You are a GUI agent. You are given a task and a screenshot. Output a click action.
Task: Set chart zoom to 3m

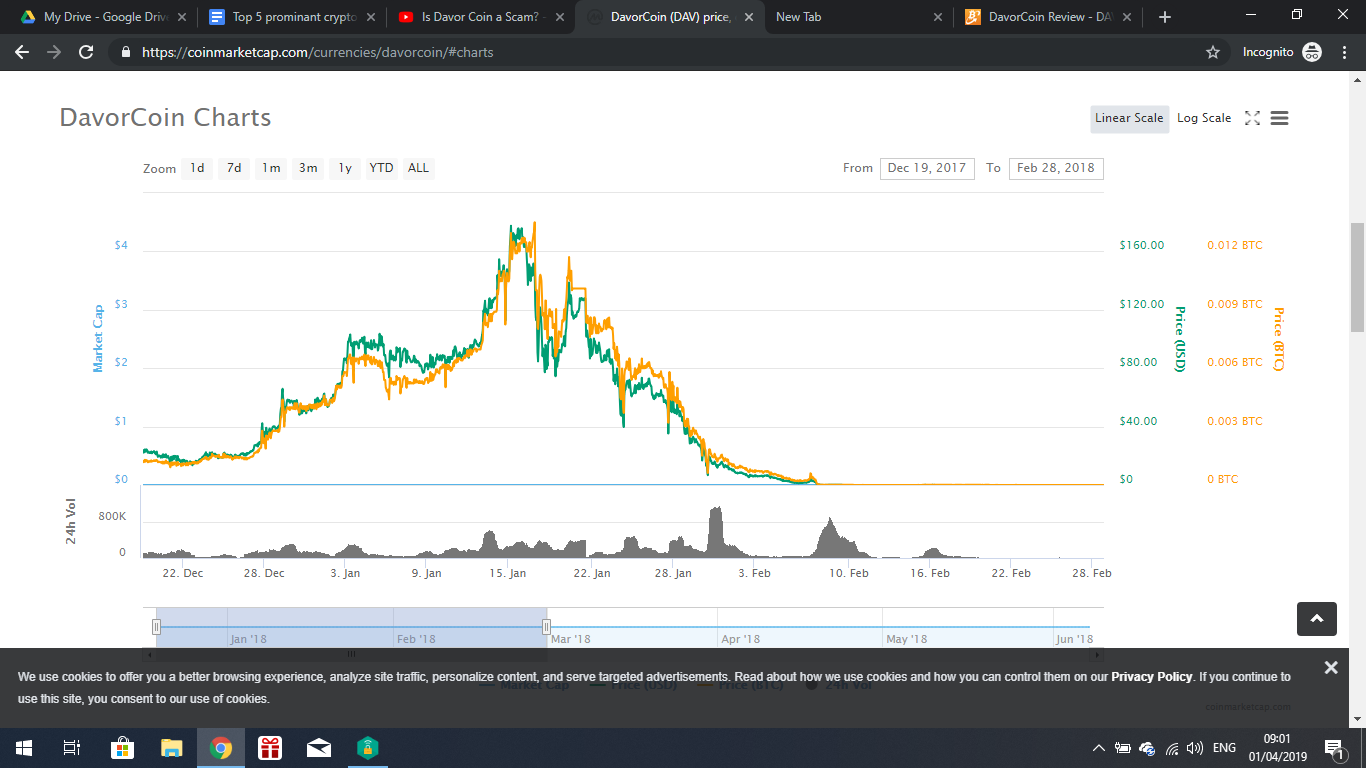click(x=308, y=168)
